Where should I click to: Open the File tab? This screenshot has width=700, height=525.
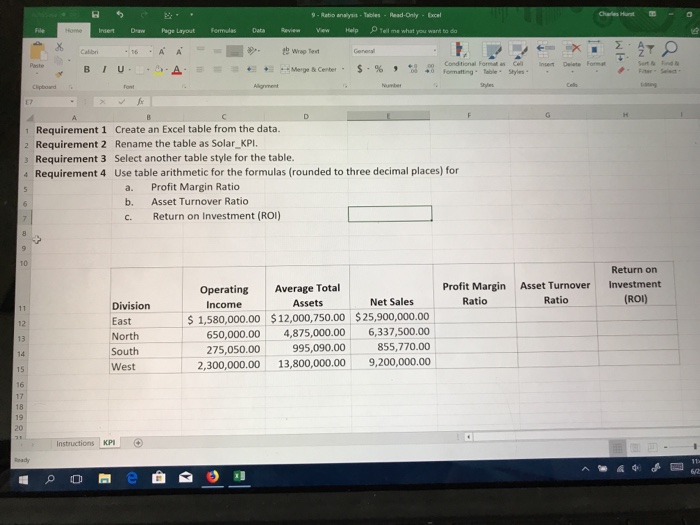click(x=40, y=30)
